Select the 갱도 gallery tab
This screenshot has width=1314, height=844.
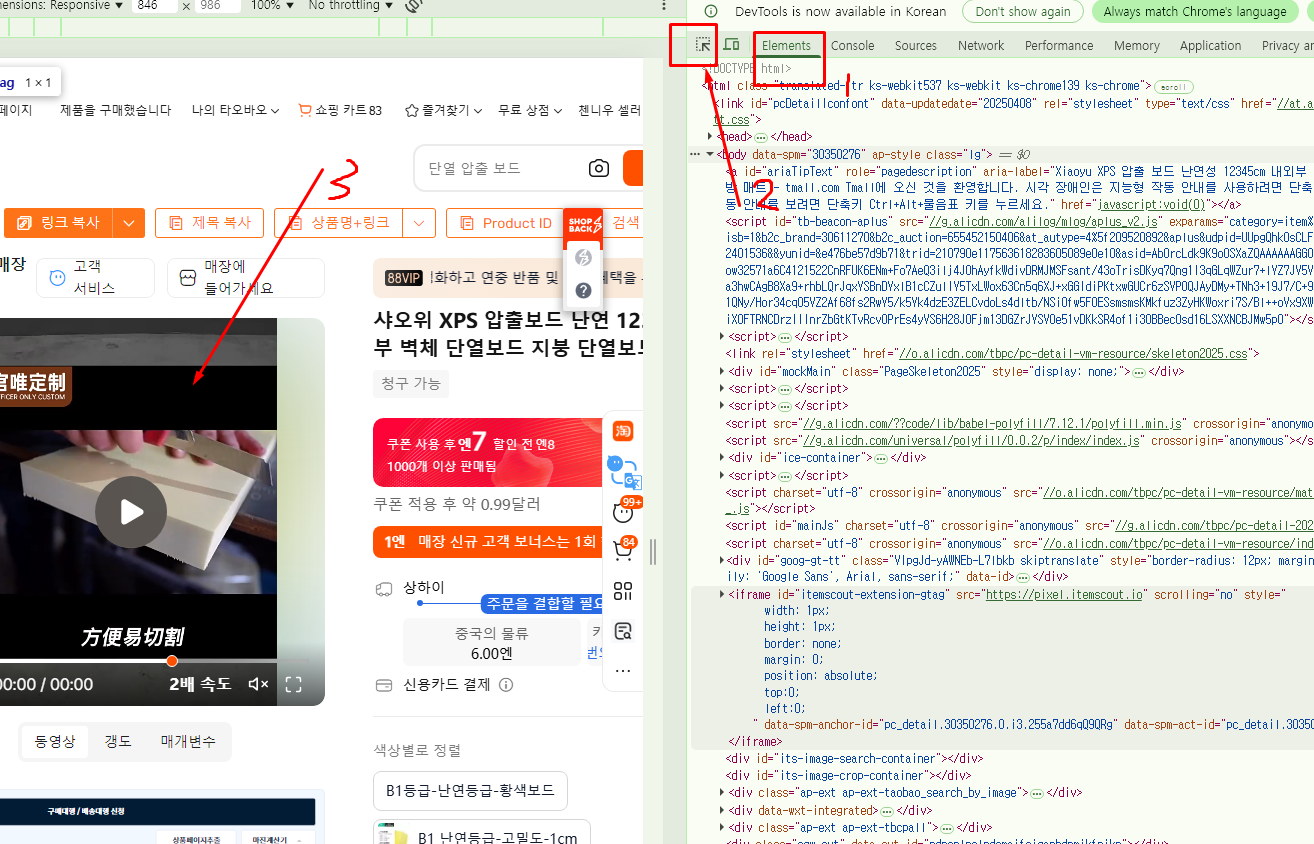[x=118, y=741]
